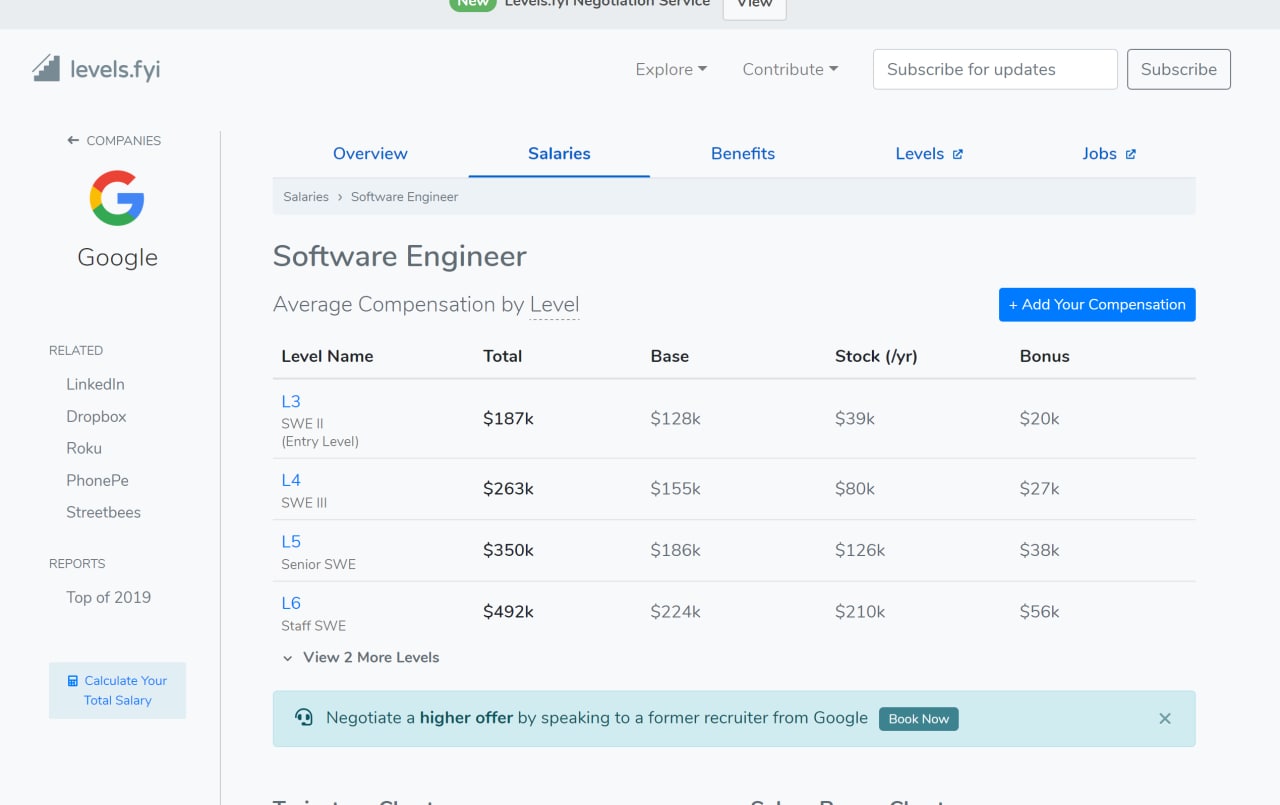This screenshot has height=805, width=1280.
Task: Open LinkedIn in related companies
Action: pos(95,384)
